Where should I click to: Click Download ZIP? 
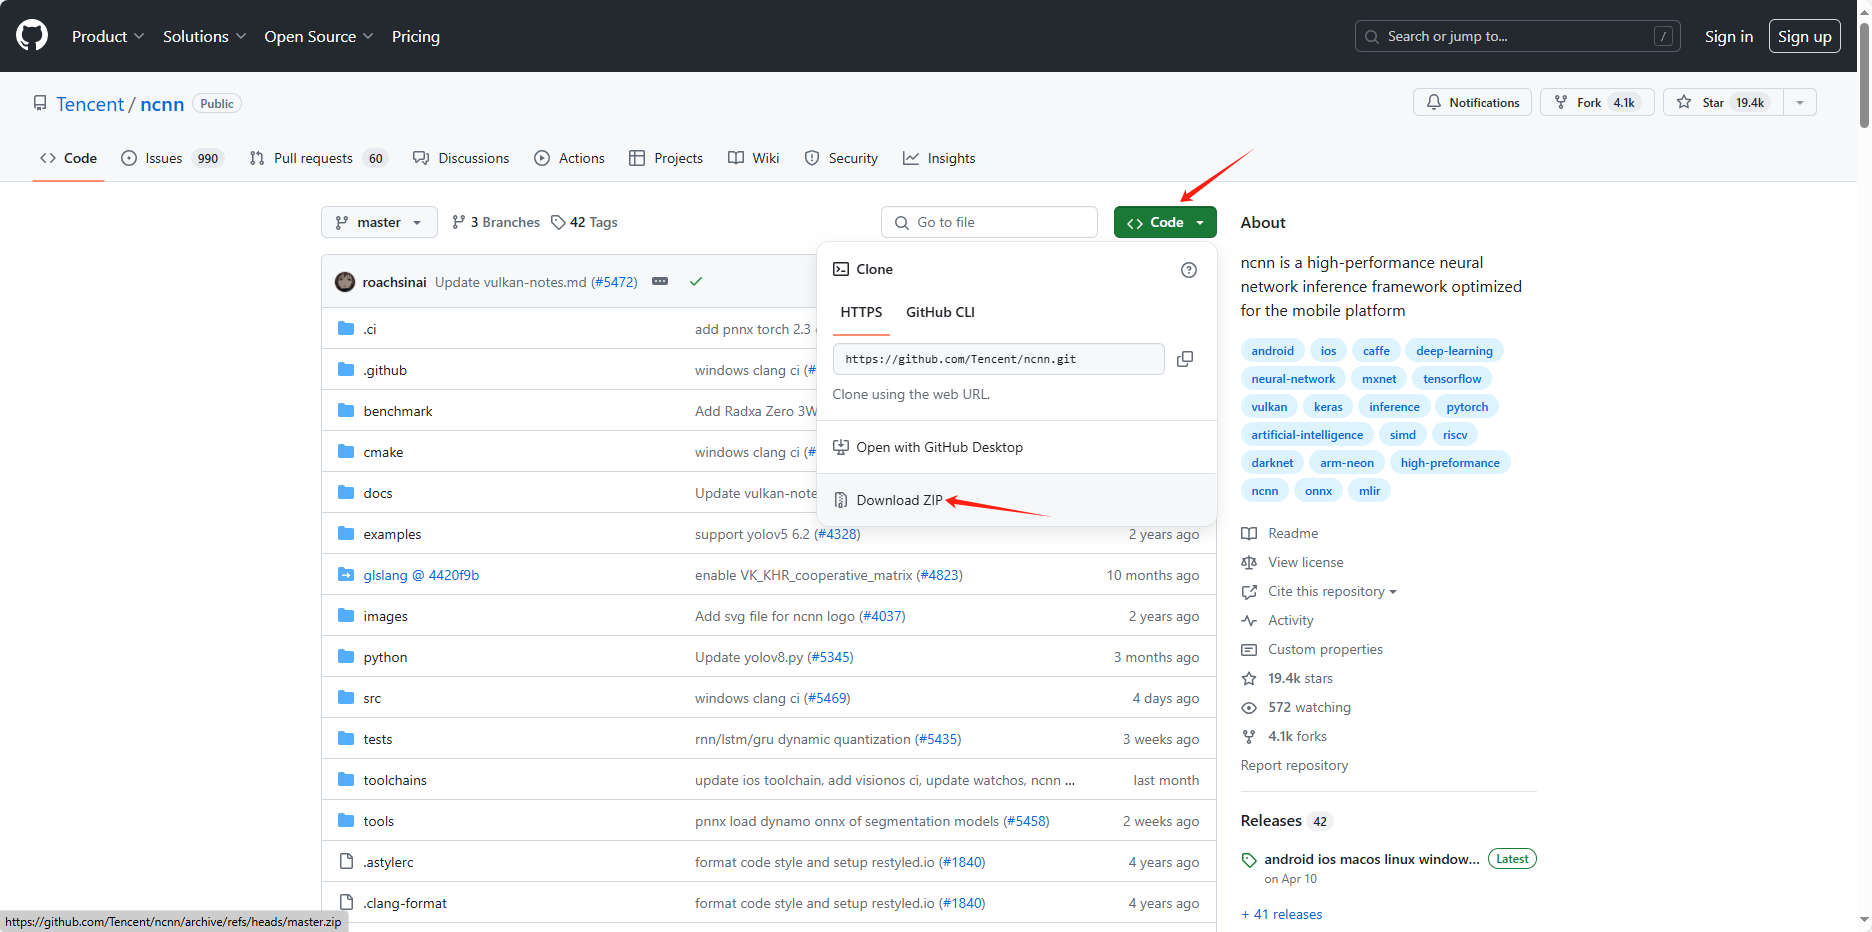pyautogui.click(x=1016, y=500)
